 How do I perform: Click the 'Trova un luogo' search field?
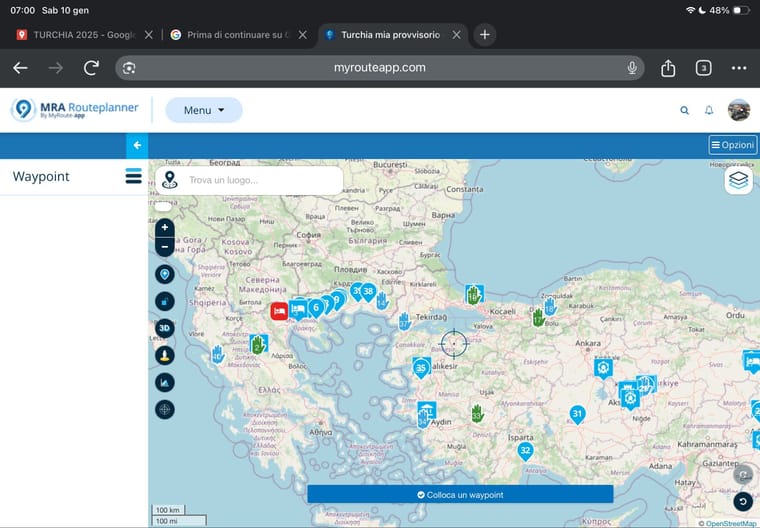coord(260,180)
